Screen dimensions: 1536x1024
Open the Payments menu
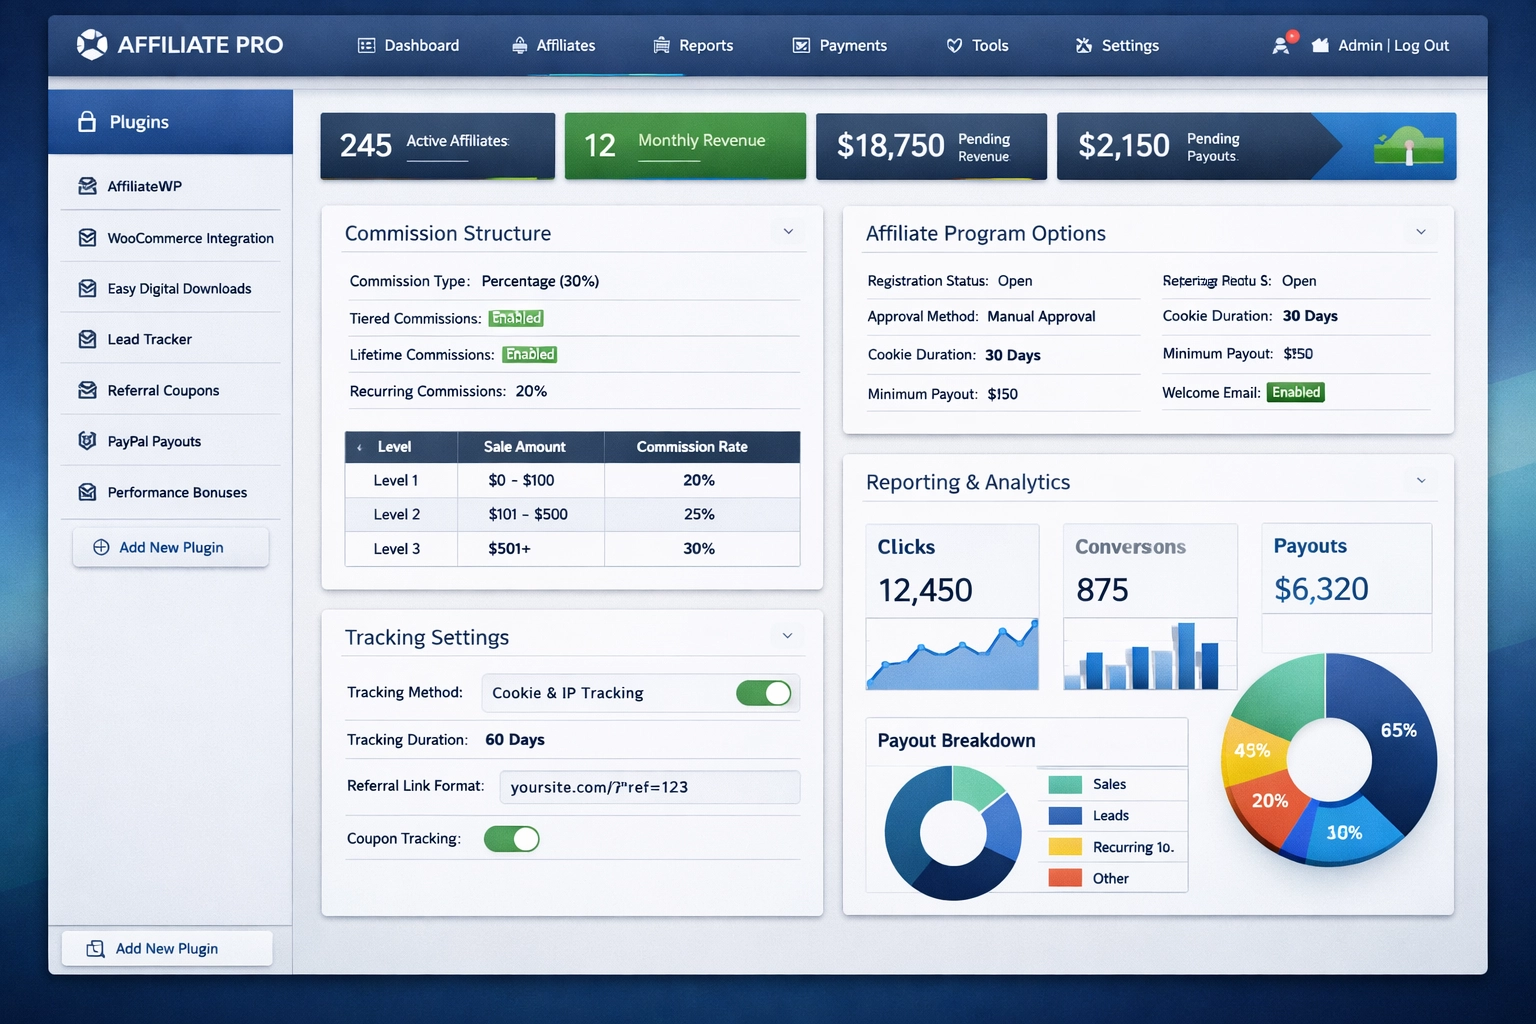point(840,45)
